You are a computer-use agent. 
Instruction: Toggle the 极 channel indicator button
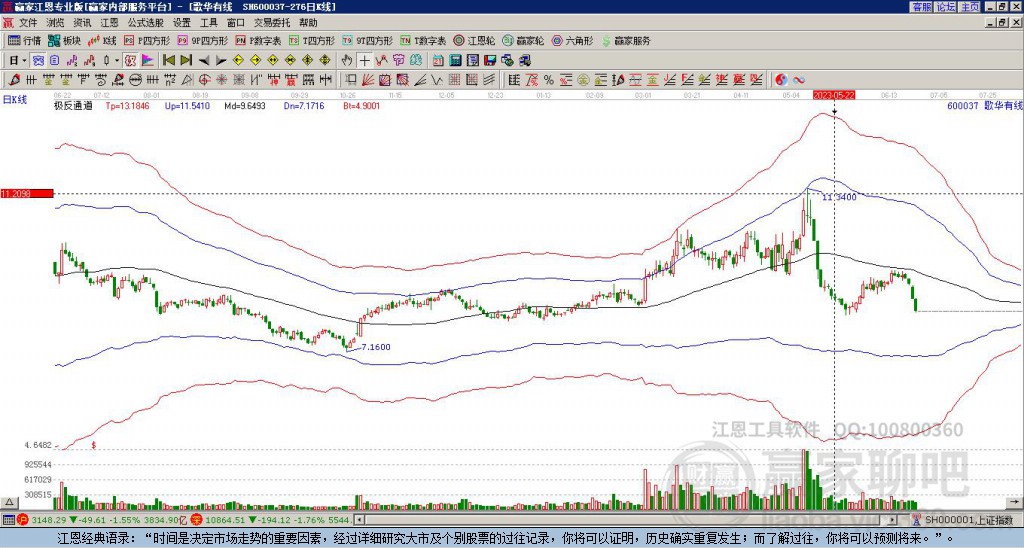(x=130, y=61)
